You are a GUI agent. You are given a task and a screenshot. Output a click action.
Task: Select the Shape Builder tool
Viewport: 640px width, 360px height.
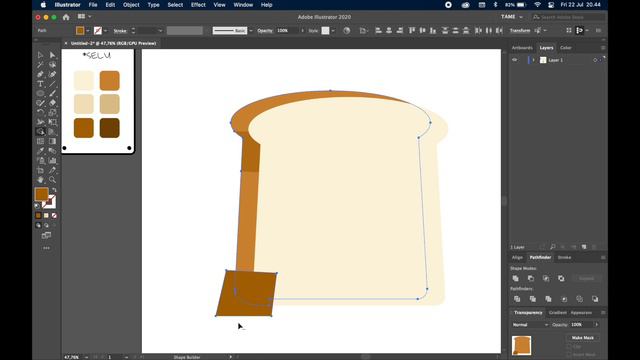[x=40, y=131]
